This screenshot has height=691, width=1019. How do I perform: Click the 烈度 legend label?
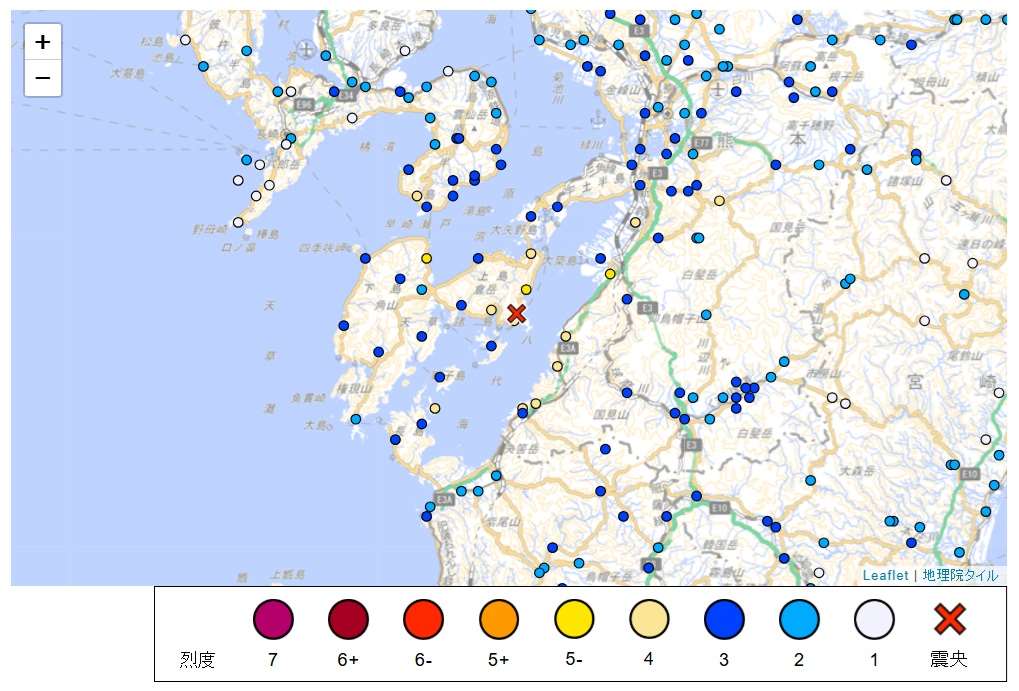coord(198,659)
